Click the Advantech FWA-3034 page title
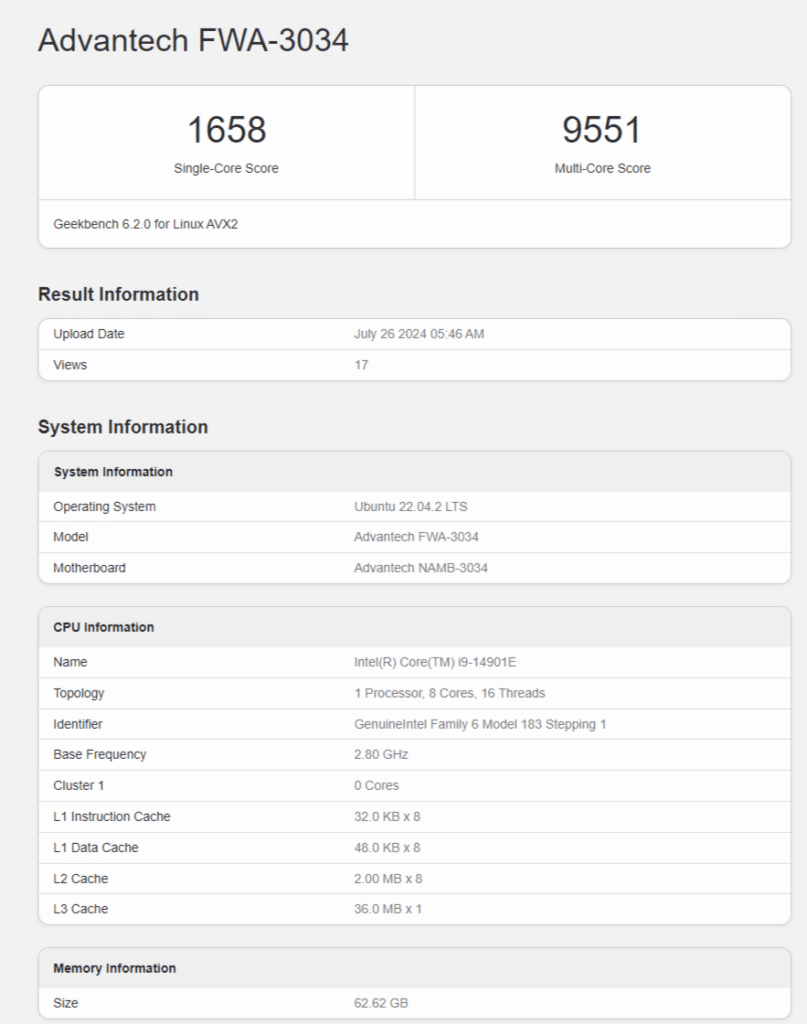The height and width of the screenshot is (1024, 807). (x=193, y=40)
